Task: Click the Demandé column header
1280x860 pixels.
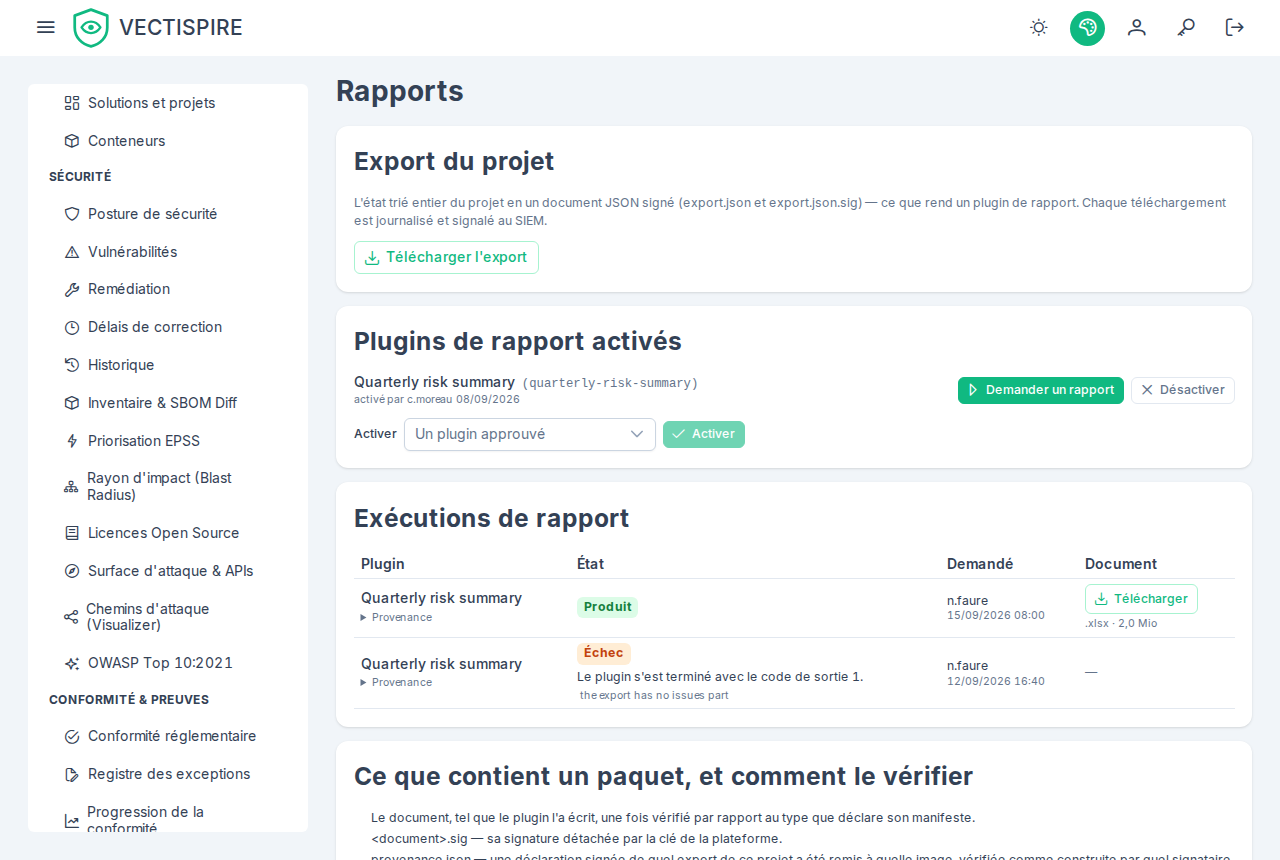Action: (x=980, y=564)
